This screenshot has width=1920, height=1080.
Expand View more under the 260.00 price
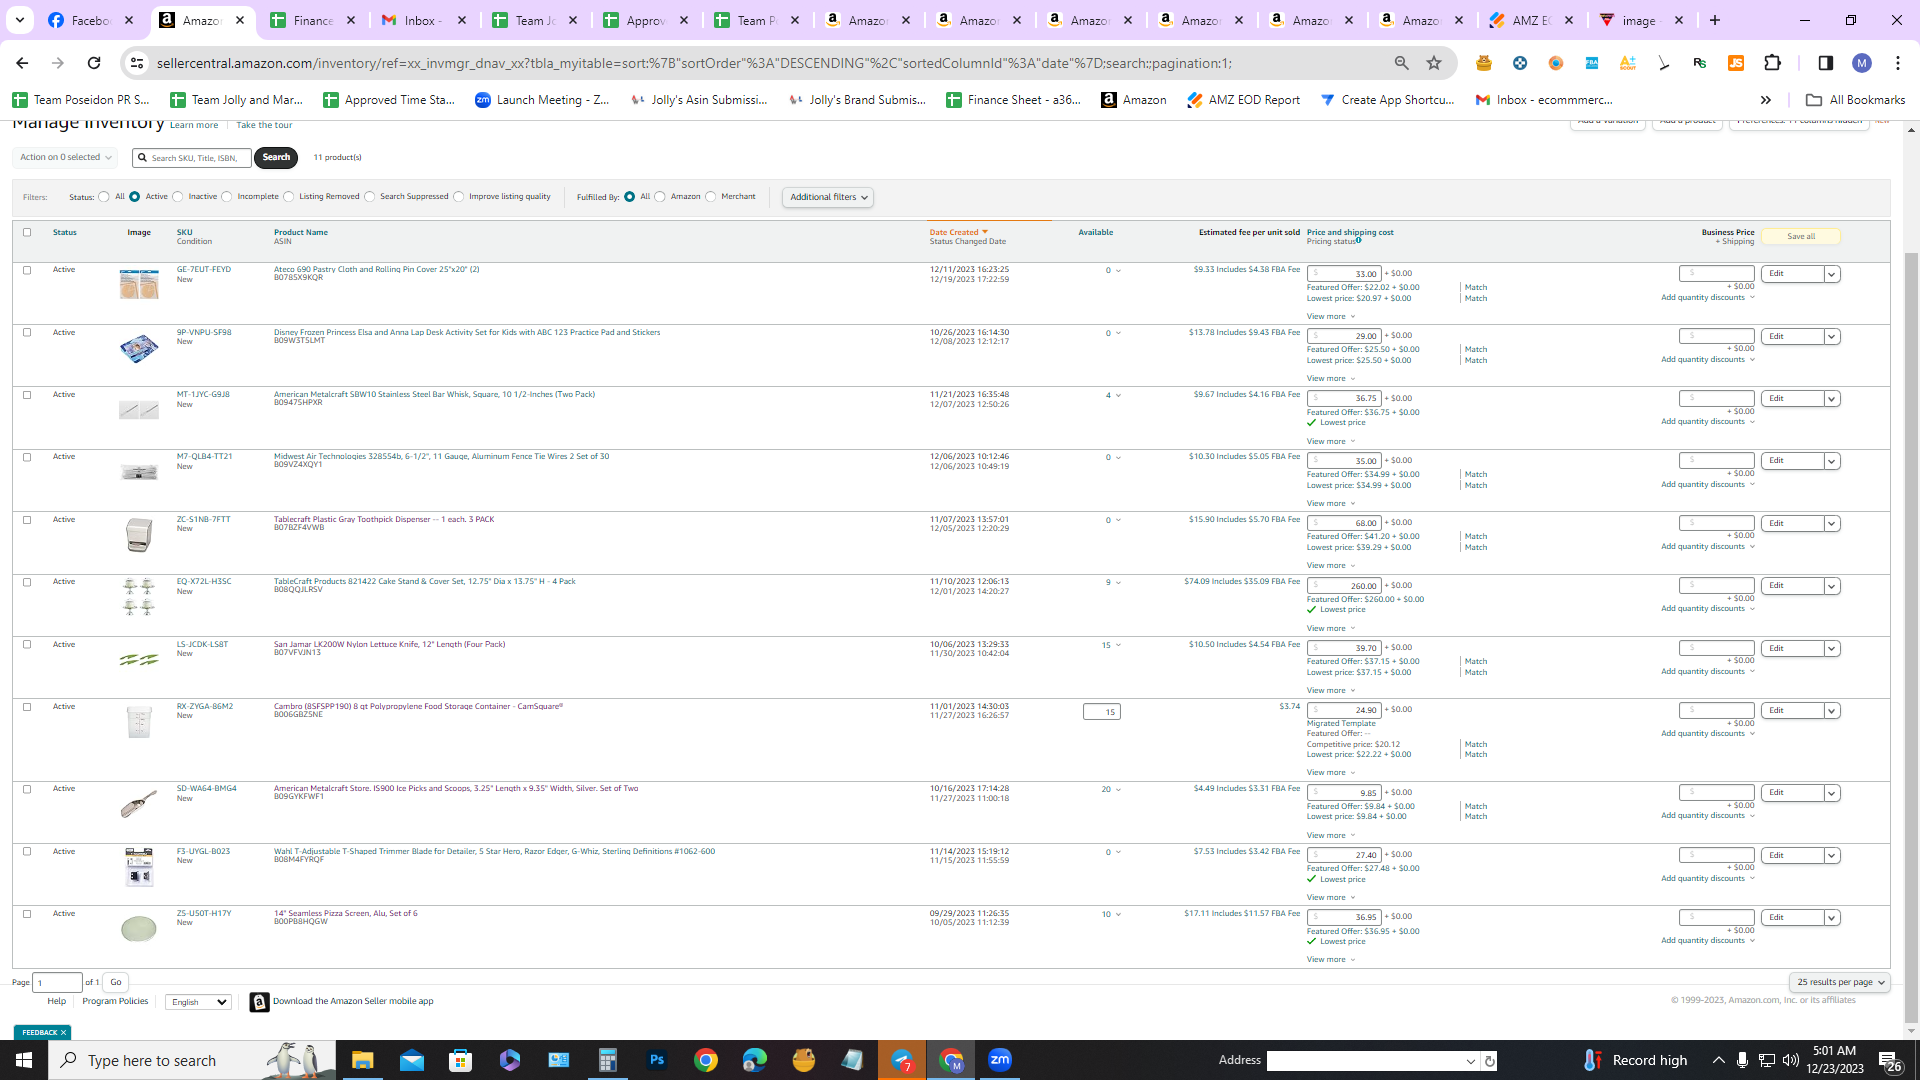click(x=1330, y=628)
